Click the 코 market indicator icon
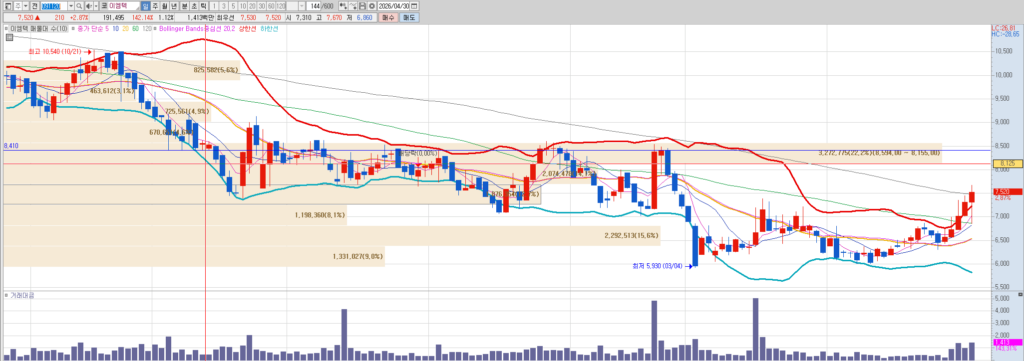Image resolution: width=1024 pixels, height=361 pixels. point(104,6)
